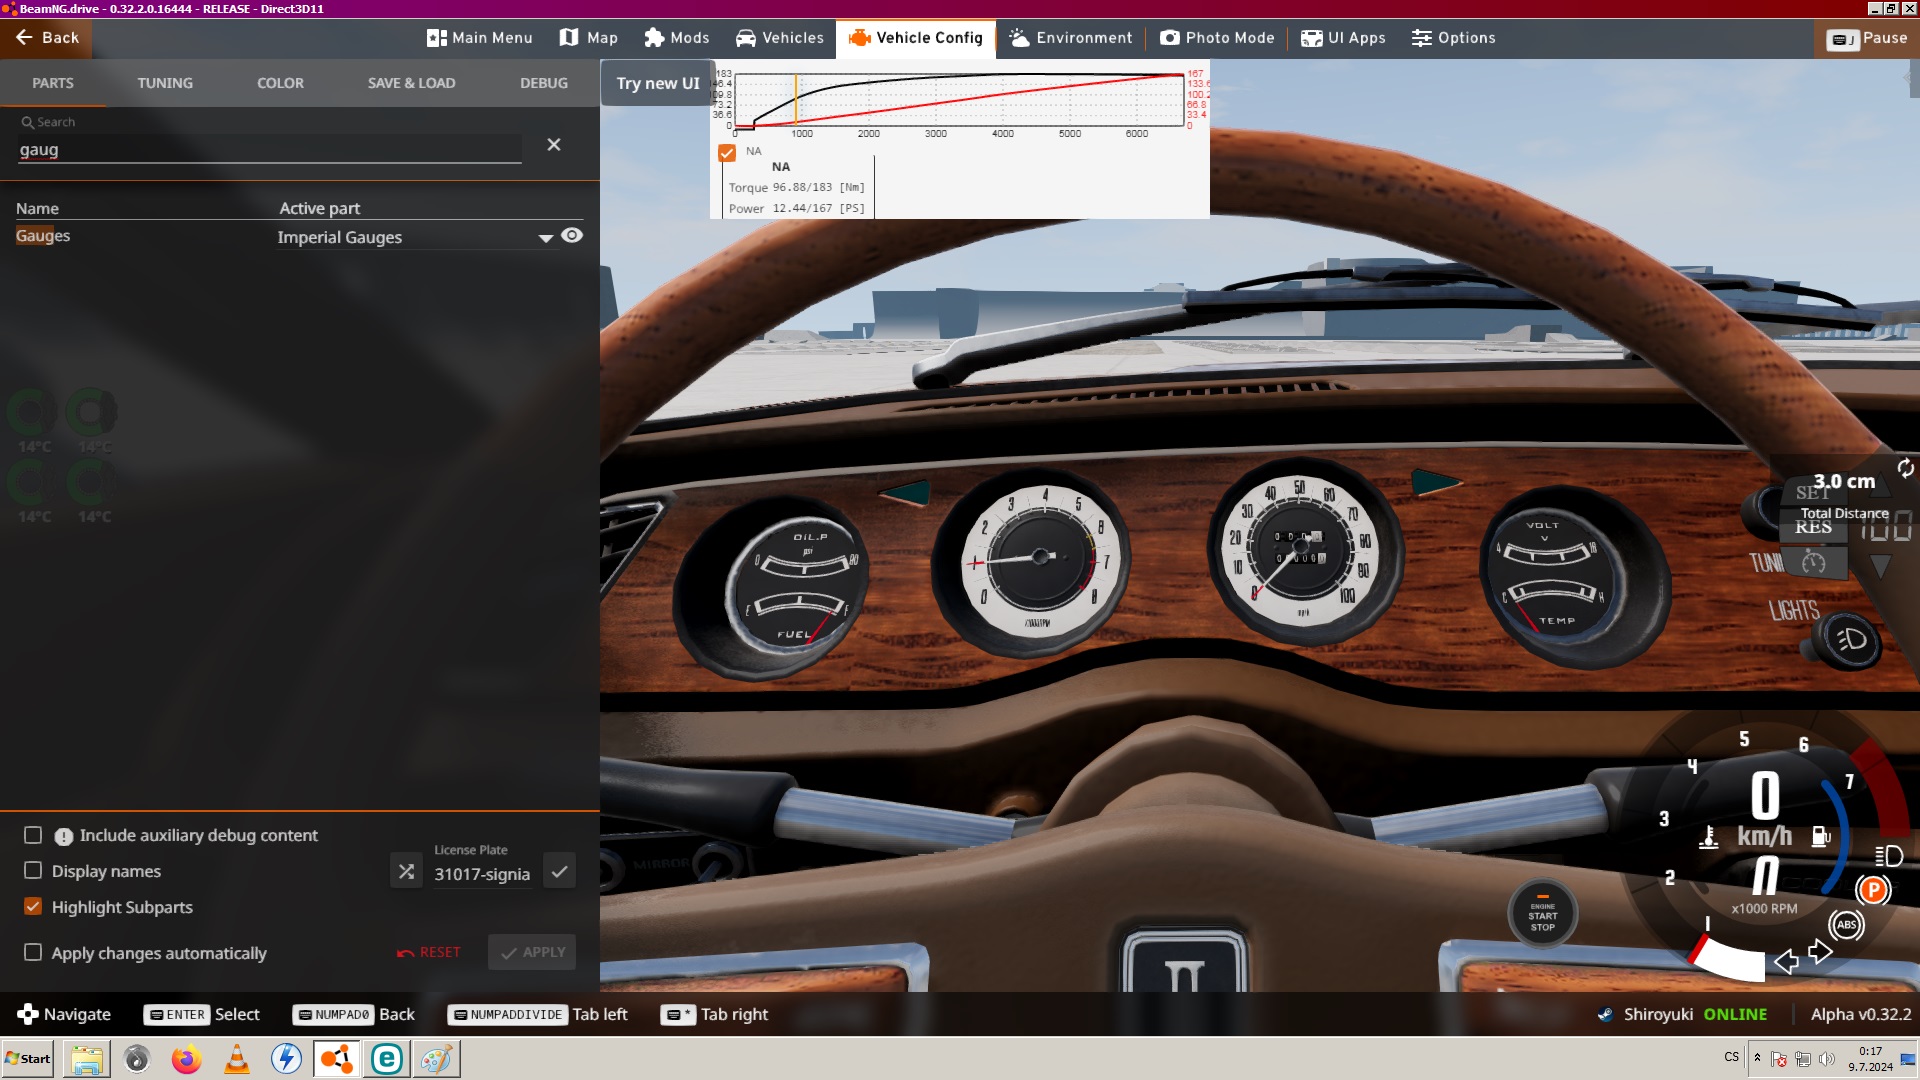Click the parking brake P indicator

[x=1873, y=890]
